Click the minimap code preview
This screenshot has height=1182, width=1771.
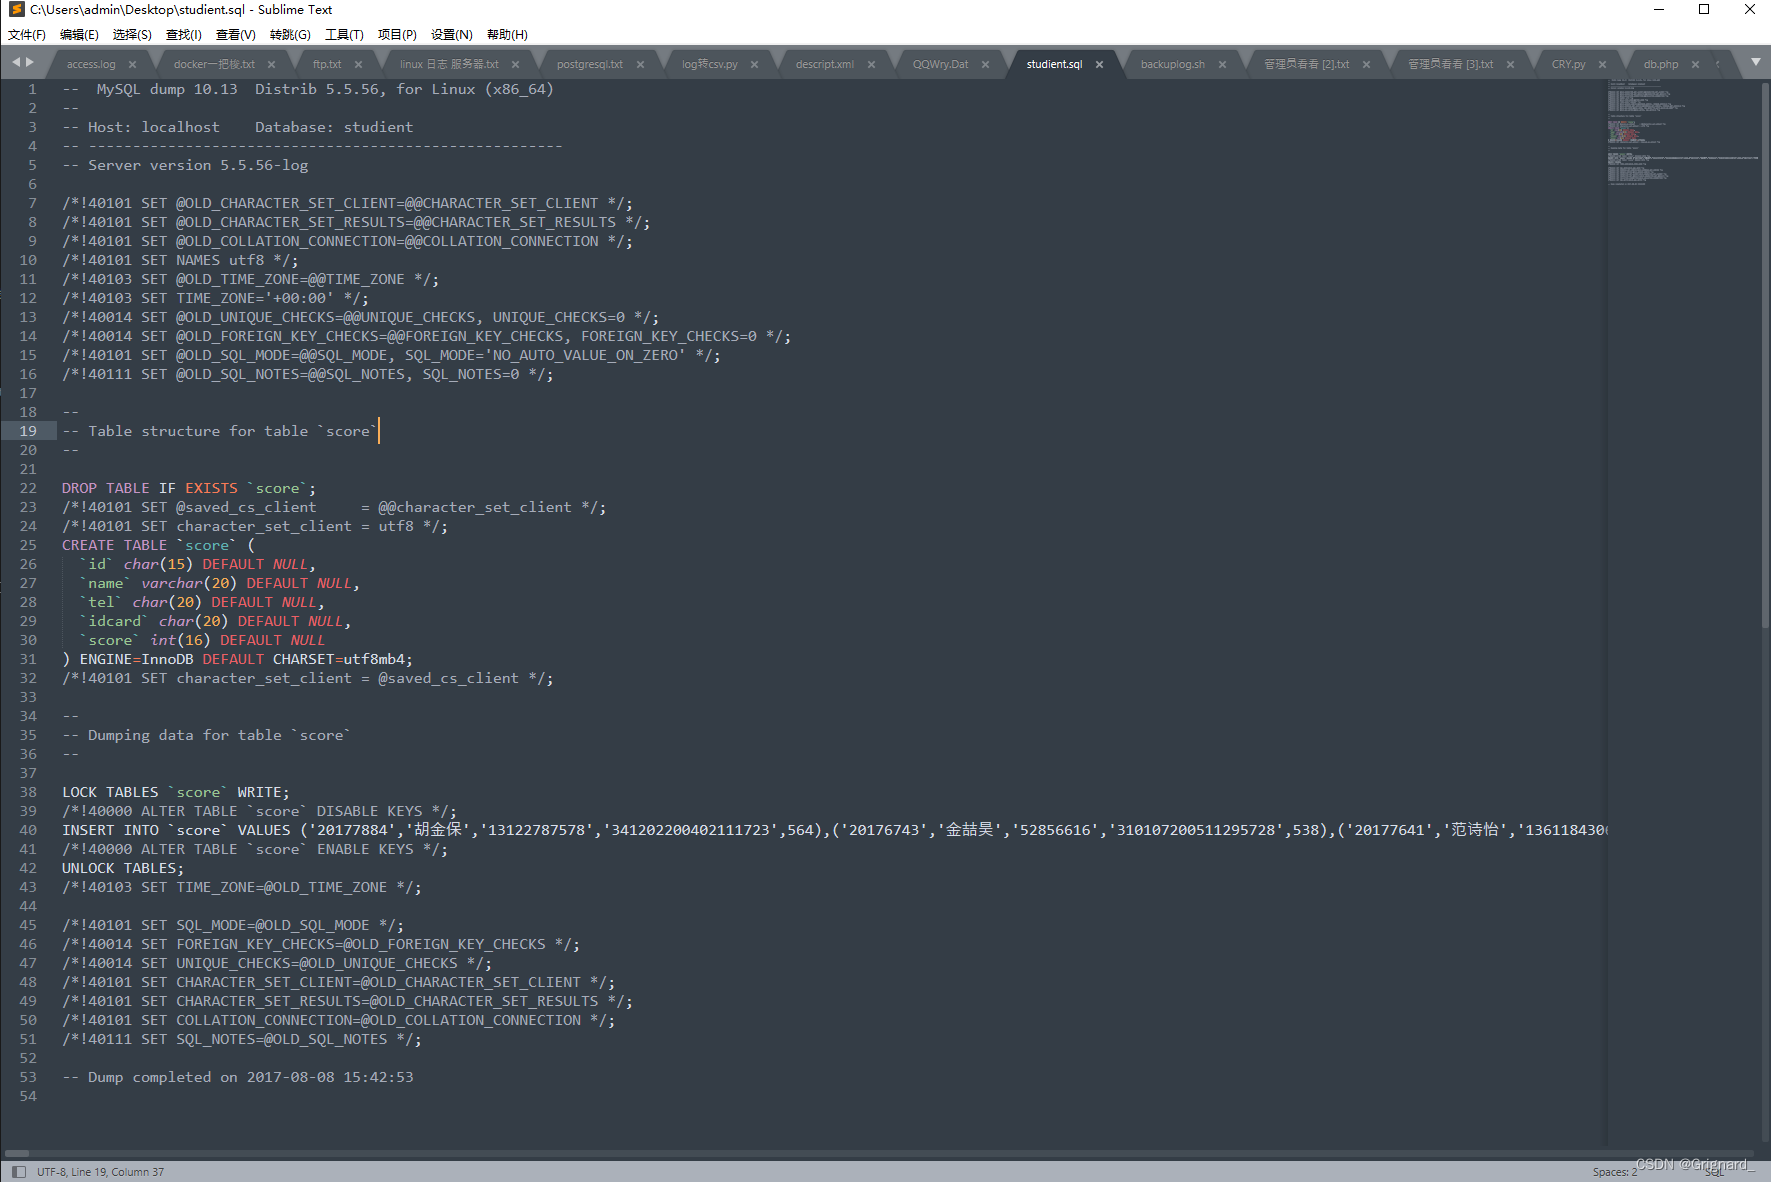pos(1682,135)
